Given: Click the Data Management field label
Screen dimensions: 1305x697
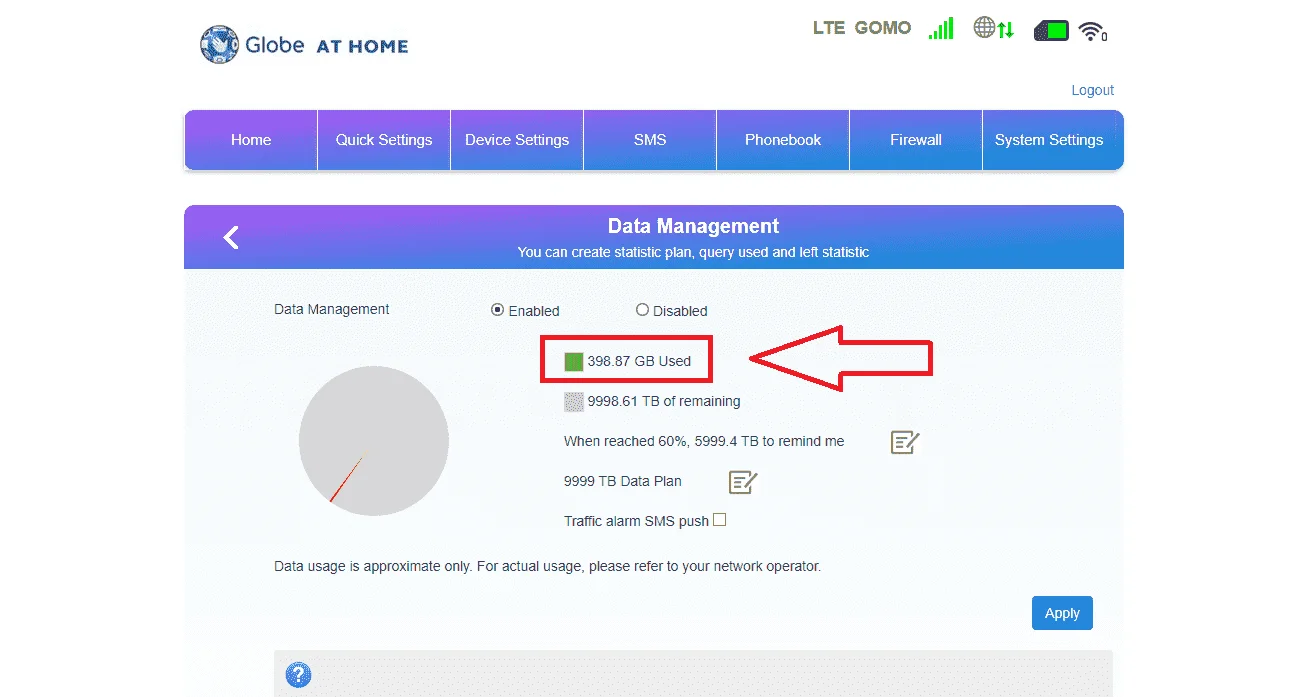Looking at the screenshot, I should (x=332, y=309).
